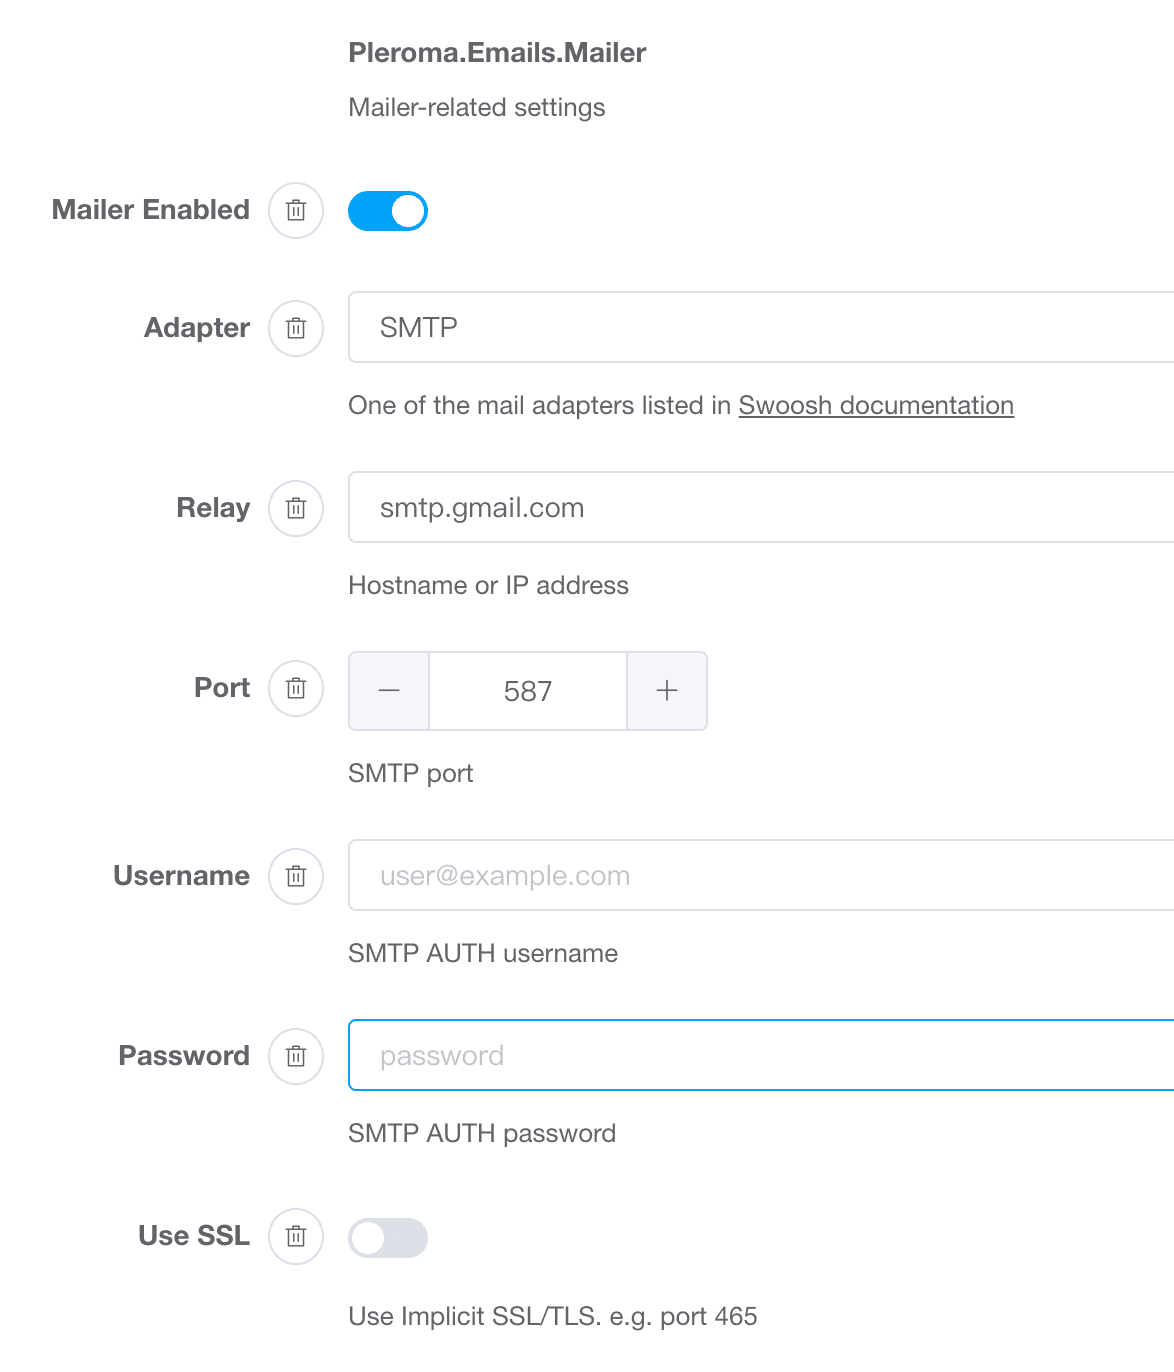Image resolution: width=1174 pixels, height=1372 pixels.
Task: Turn off the Mailer Enabled switch
Action: click(388, 211)
